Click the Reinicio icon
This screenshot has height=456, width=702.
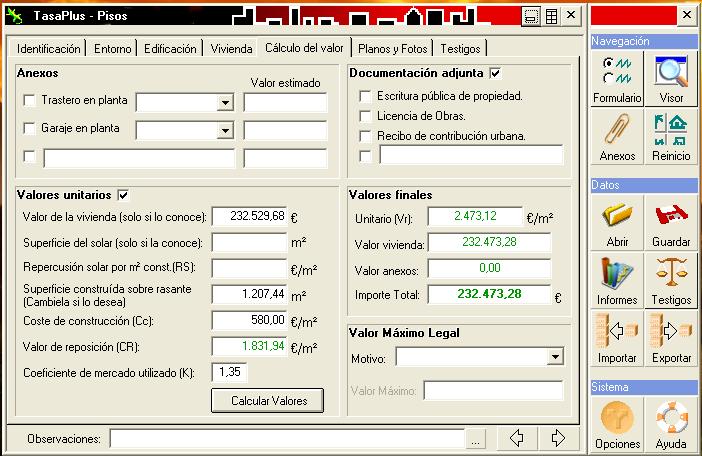pyautogui.click(x=671, y=136)
